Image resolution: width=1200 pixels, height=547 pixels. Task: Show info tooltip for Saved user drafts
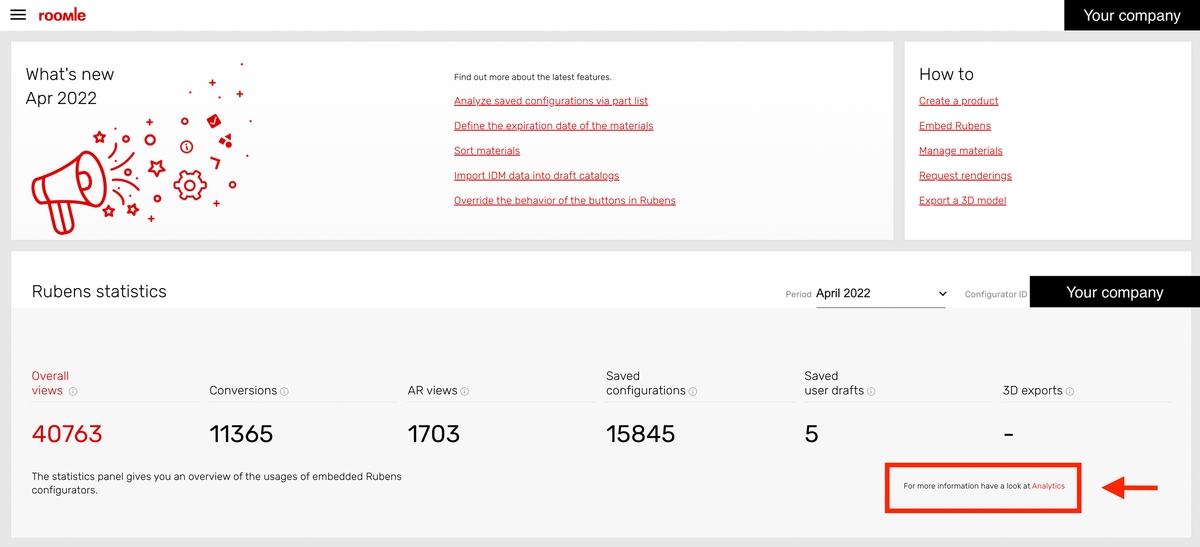point(872,392)
